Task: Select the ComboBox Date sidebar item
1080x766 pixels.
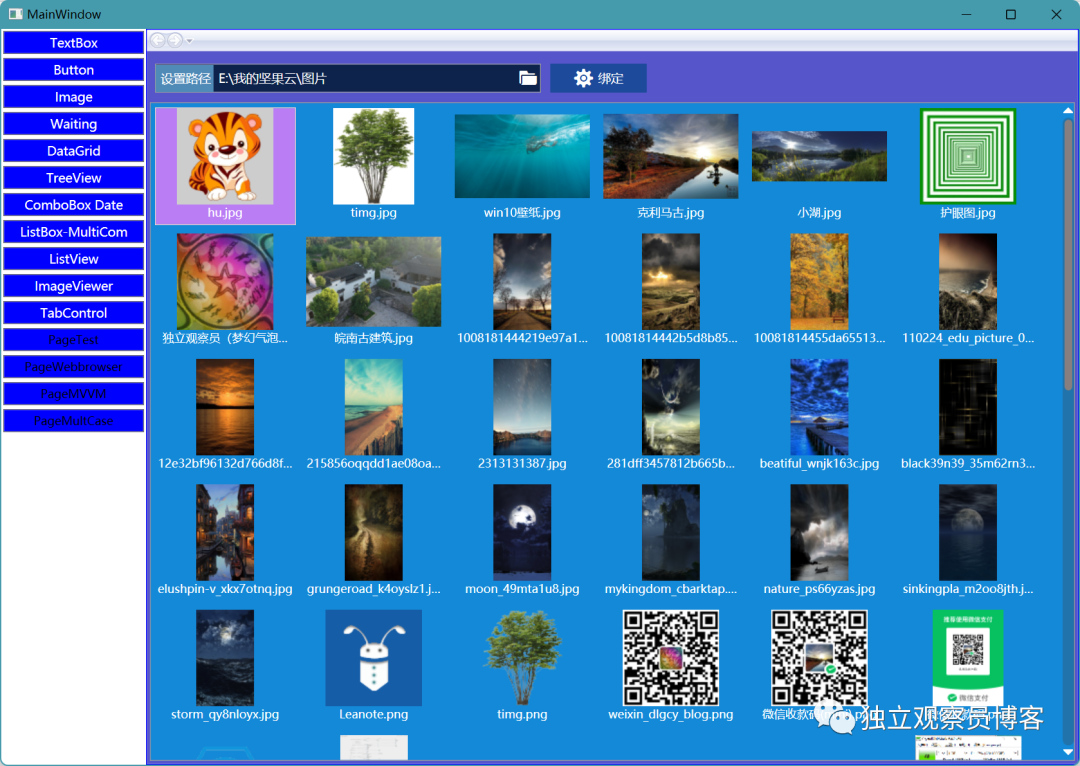Action: tap(74, 205)
